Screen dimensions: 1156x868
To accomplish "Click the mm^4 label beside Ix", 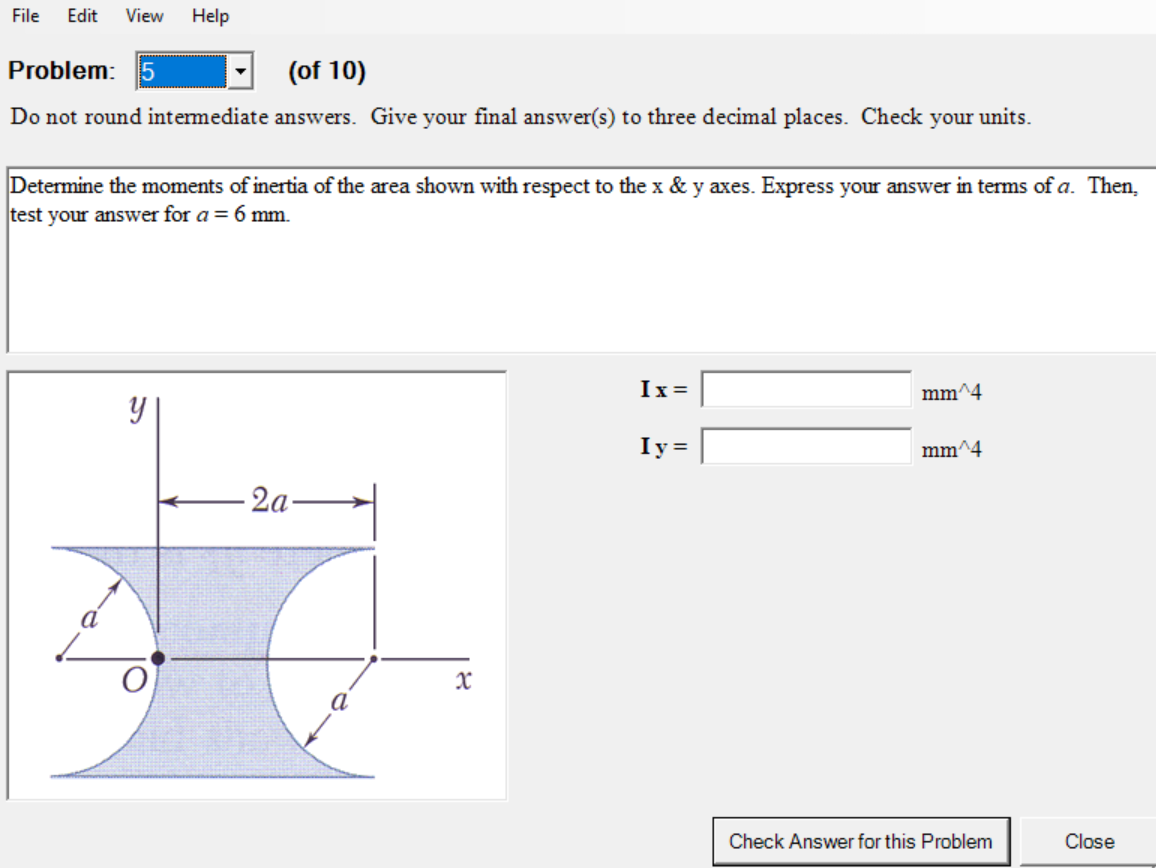I will (x=951, y=392).
